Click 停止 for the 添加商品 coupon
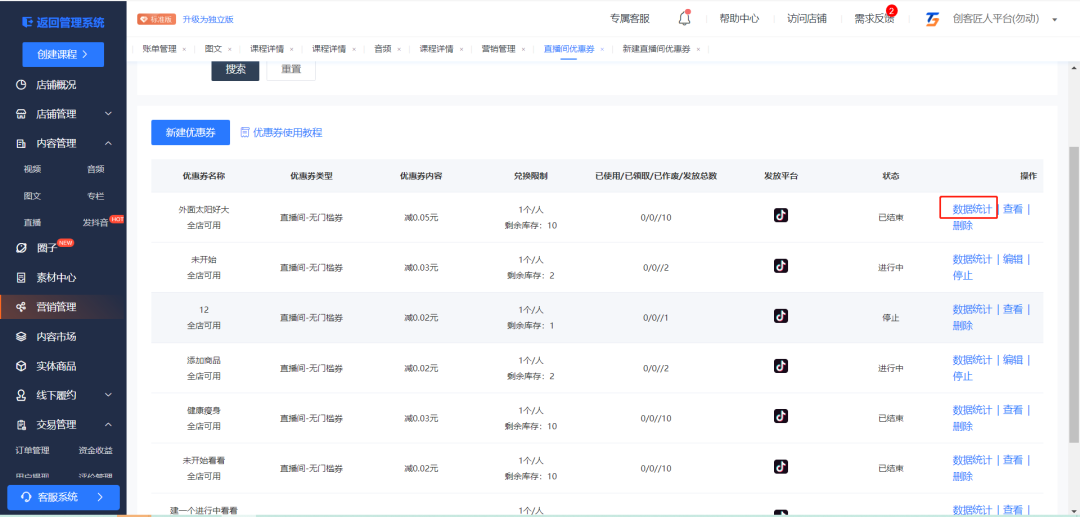This screenshot has height=517, width=1080. click(x=962, y=376)
